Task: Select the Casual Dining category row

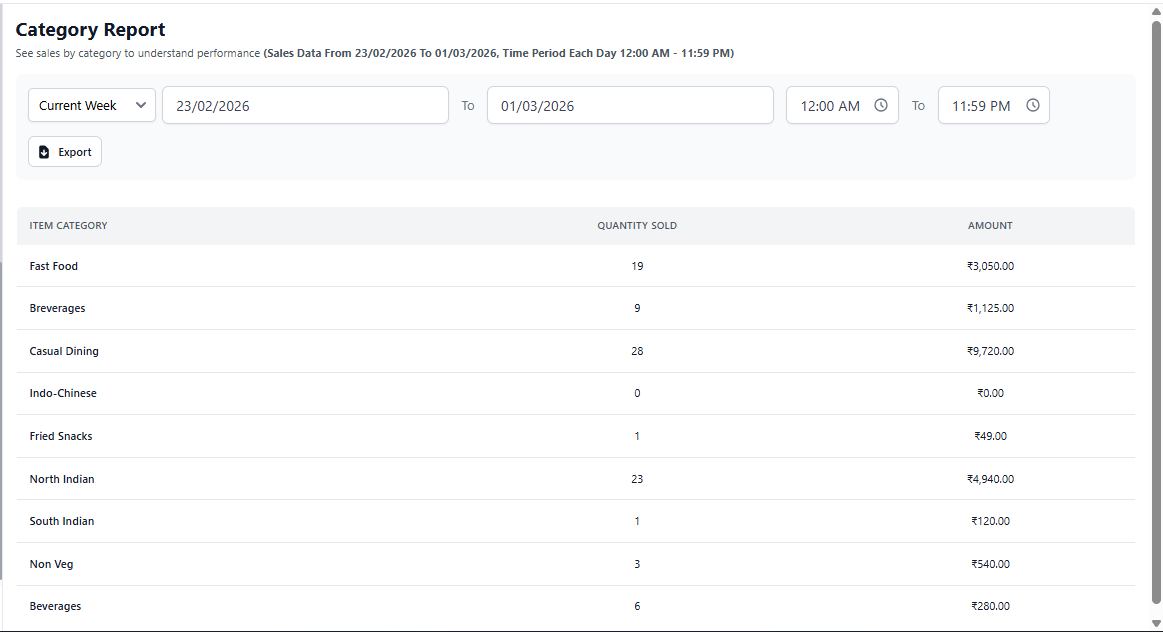Action: coord(64,351)
